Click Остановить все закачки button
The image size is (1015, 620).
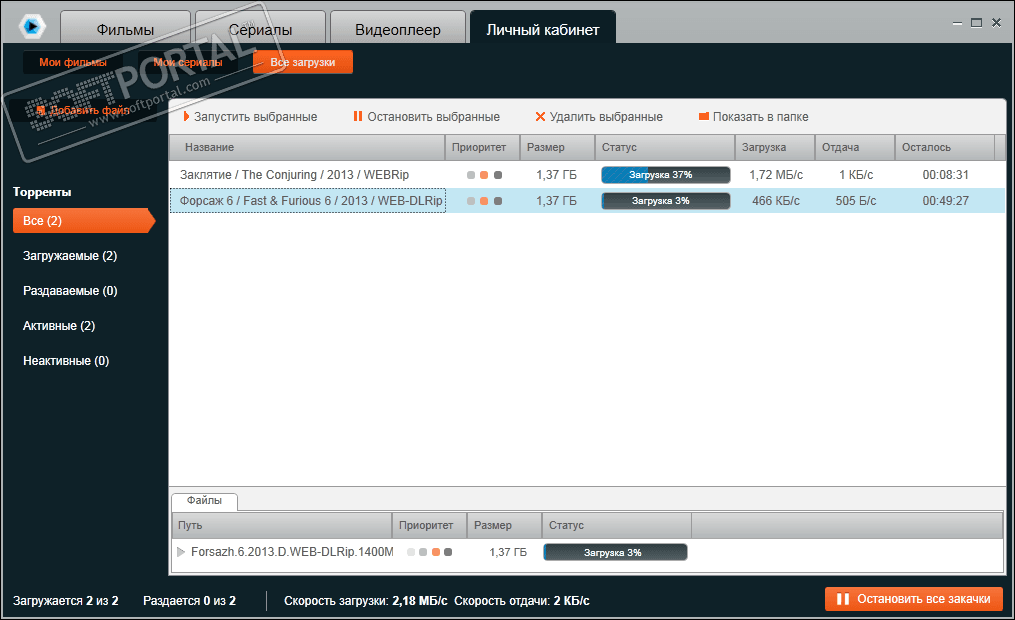point(914,599)
